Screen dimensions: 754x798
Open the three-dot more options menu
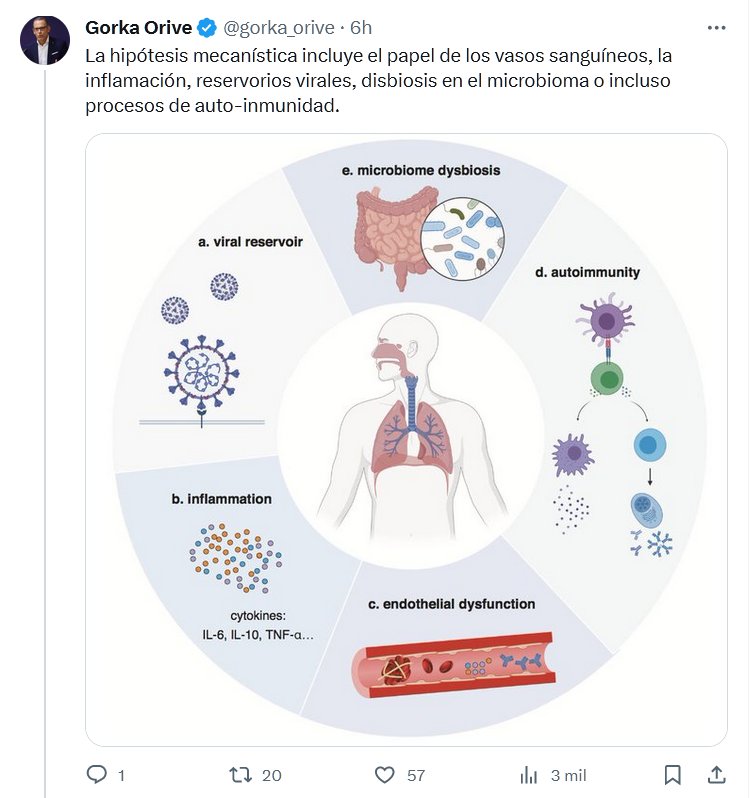click(716, 27)
